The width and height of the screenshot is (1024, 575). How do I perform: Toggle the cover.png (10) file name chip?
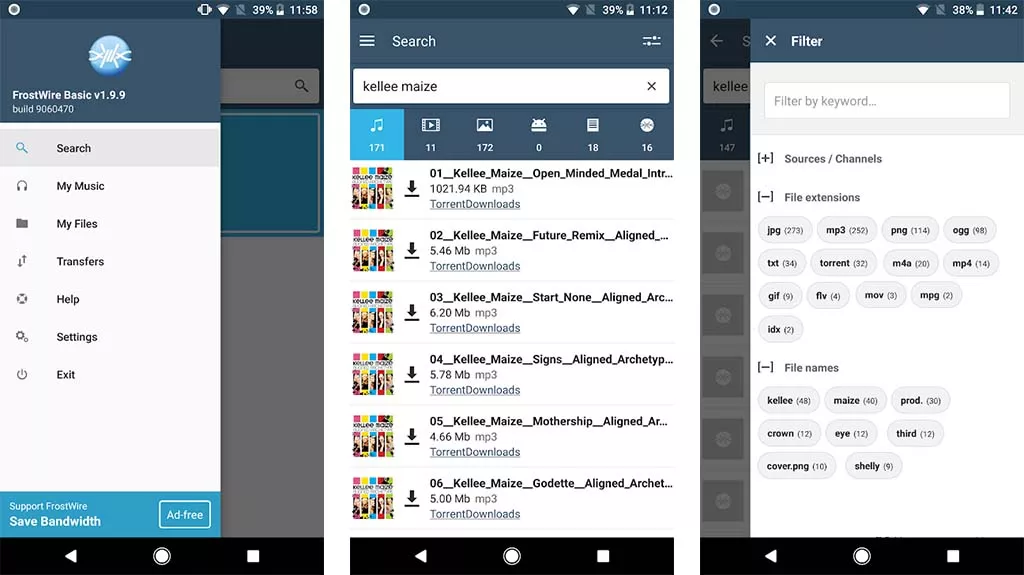pos(796,466)
